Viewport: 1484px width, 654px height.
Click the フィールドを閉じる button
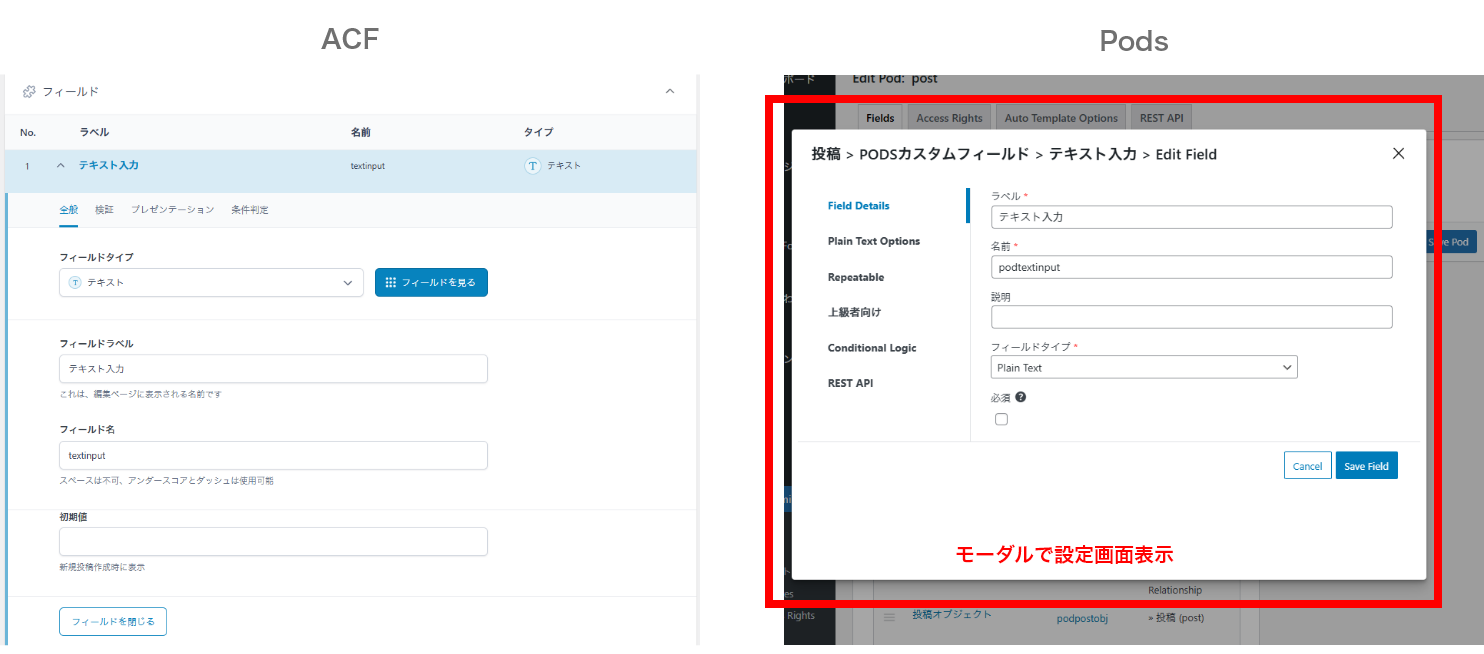pos(113,621)
